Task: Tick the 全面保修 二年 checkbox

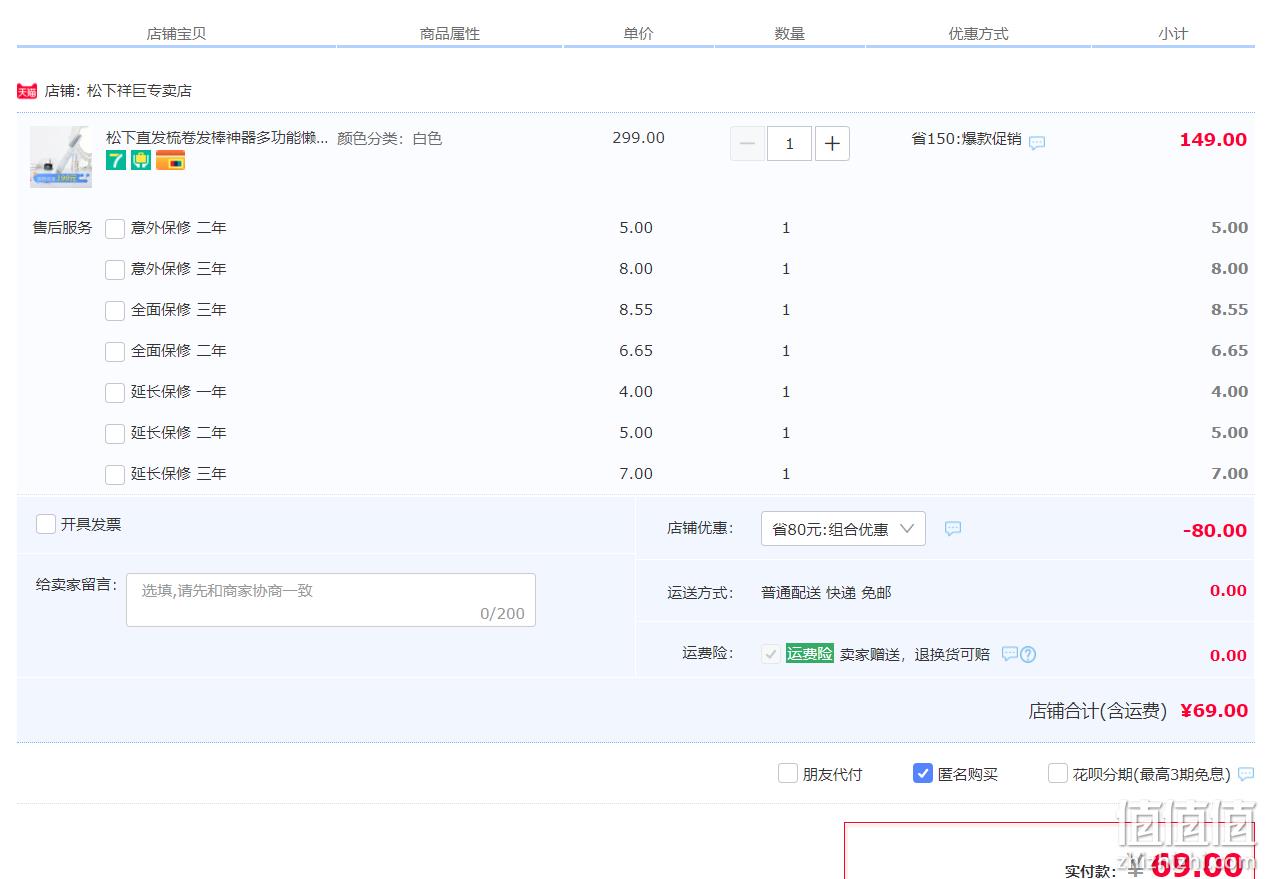Action: tap(115, 351)
